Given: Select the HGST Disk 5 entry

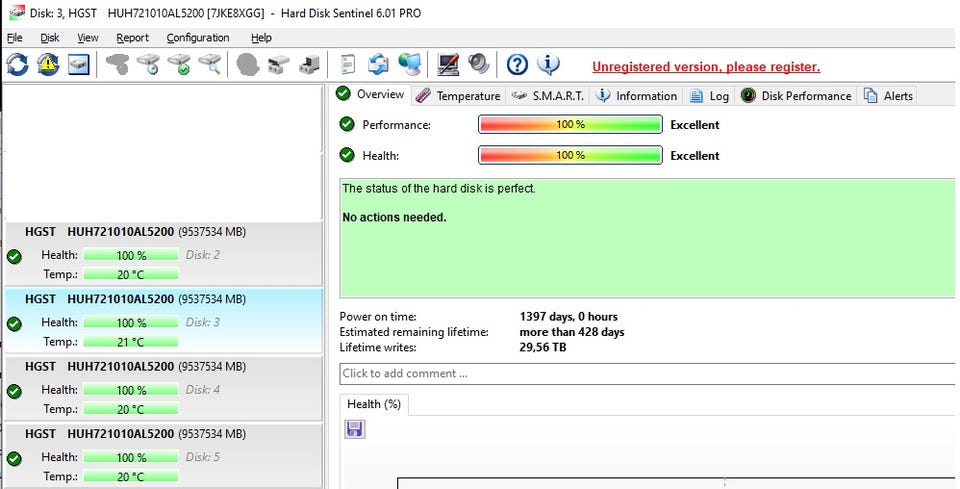Looking at the screenshot, I should (163, 455).
